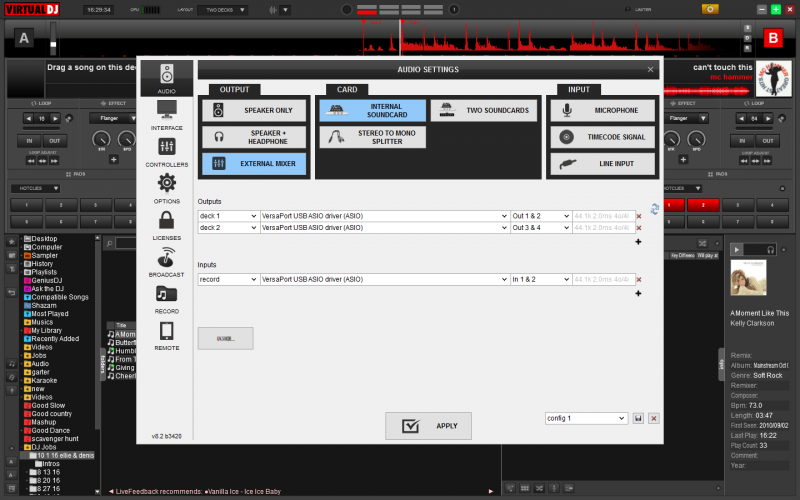
Task: Select the Most Played list
Action: click(x=49, y=314)
